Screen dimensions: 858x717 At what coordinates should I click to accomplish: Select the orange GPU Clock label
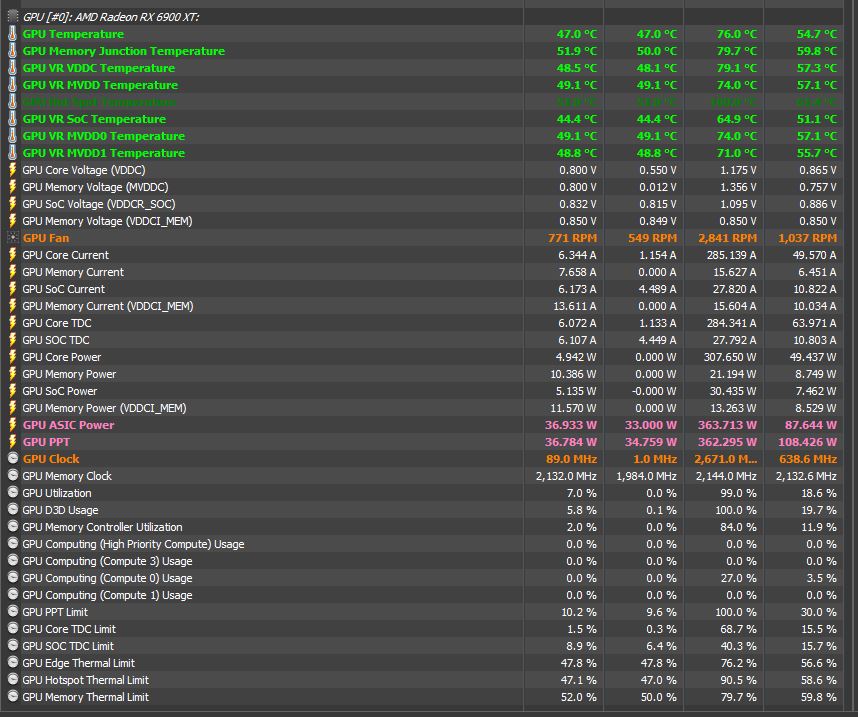coord(51,459)
